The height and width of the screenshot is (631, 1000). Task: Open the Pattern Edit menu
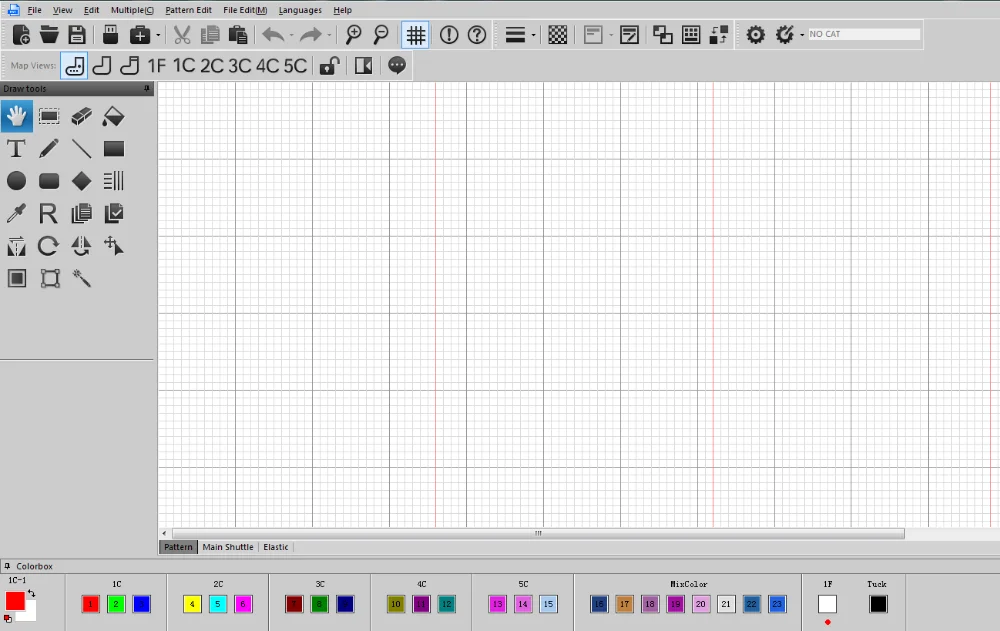188,10
